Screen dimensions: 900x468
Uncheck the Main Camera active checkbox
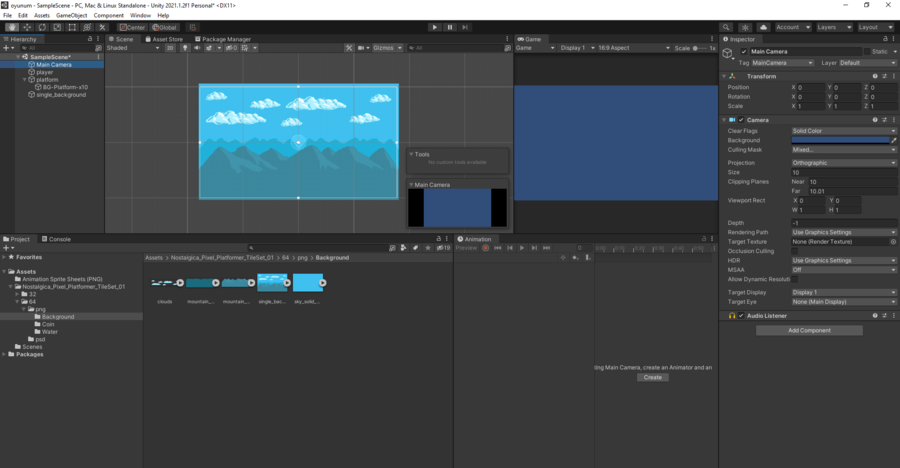pyautogui.click(x=744, y=51)
